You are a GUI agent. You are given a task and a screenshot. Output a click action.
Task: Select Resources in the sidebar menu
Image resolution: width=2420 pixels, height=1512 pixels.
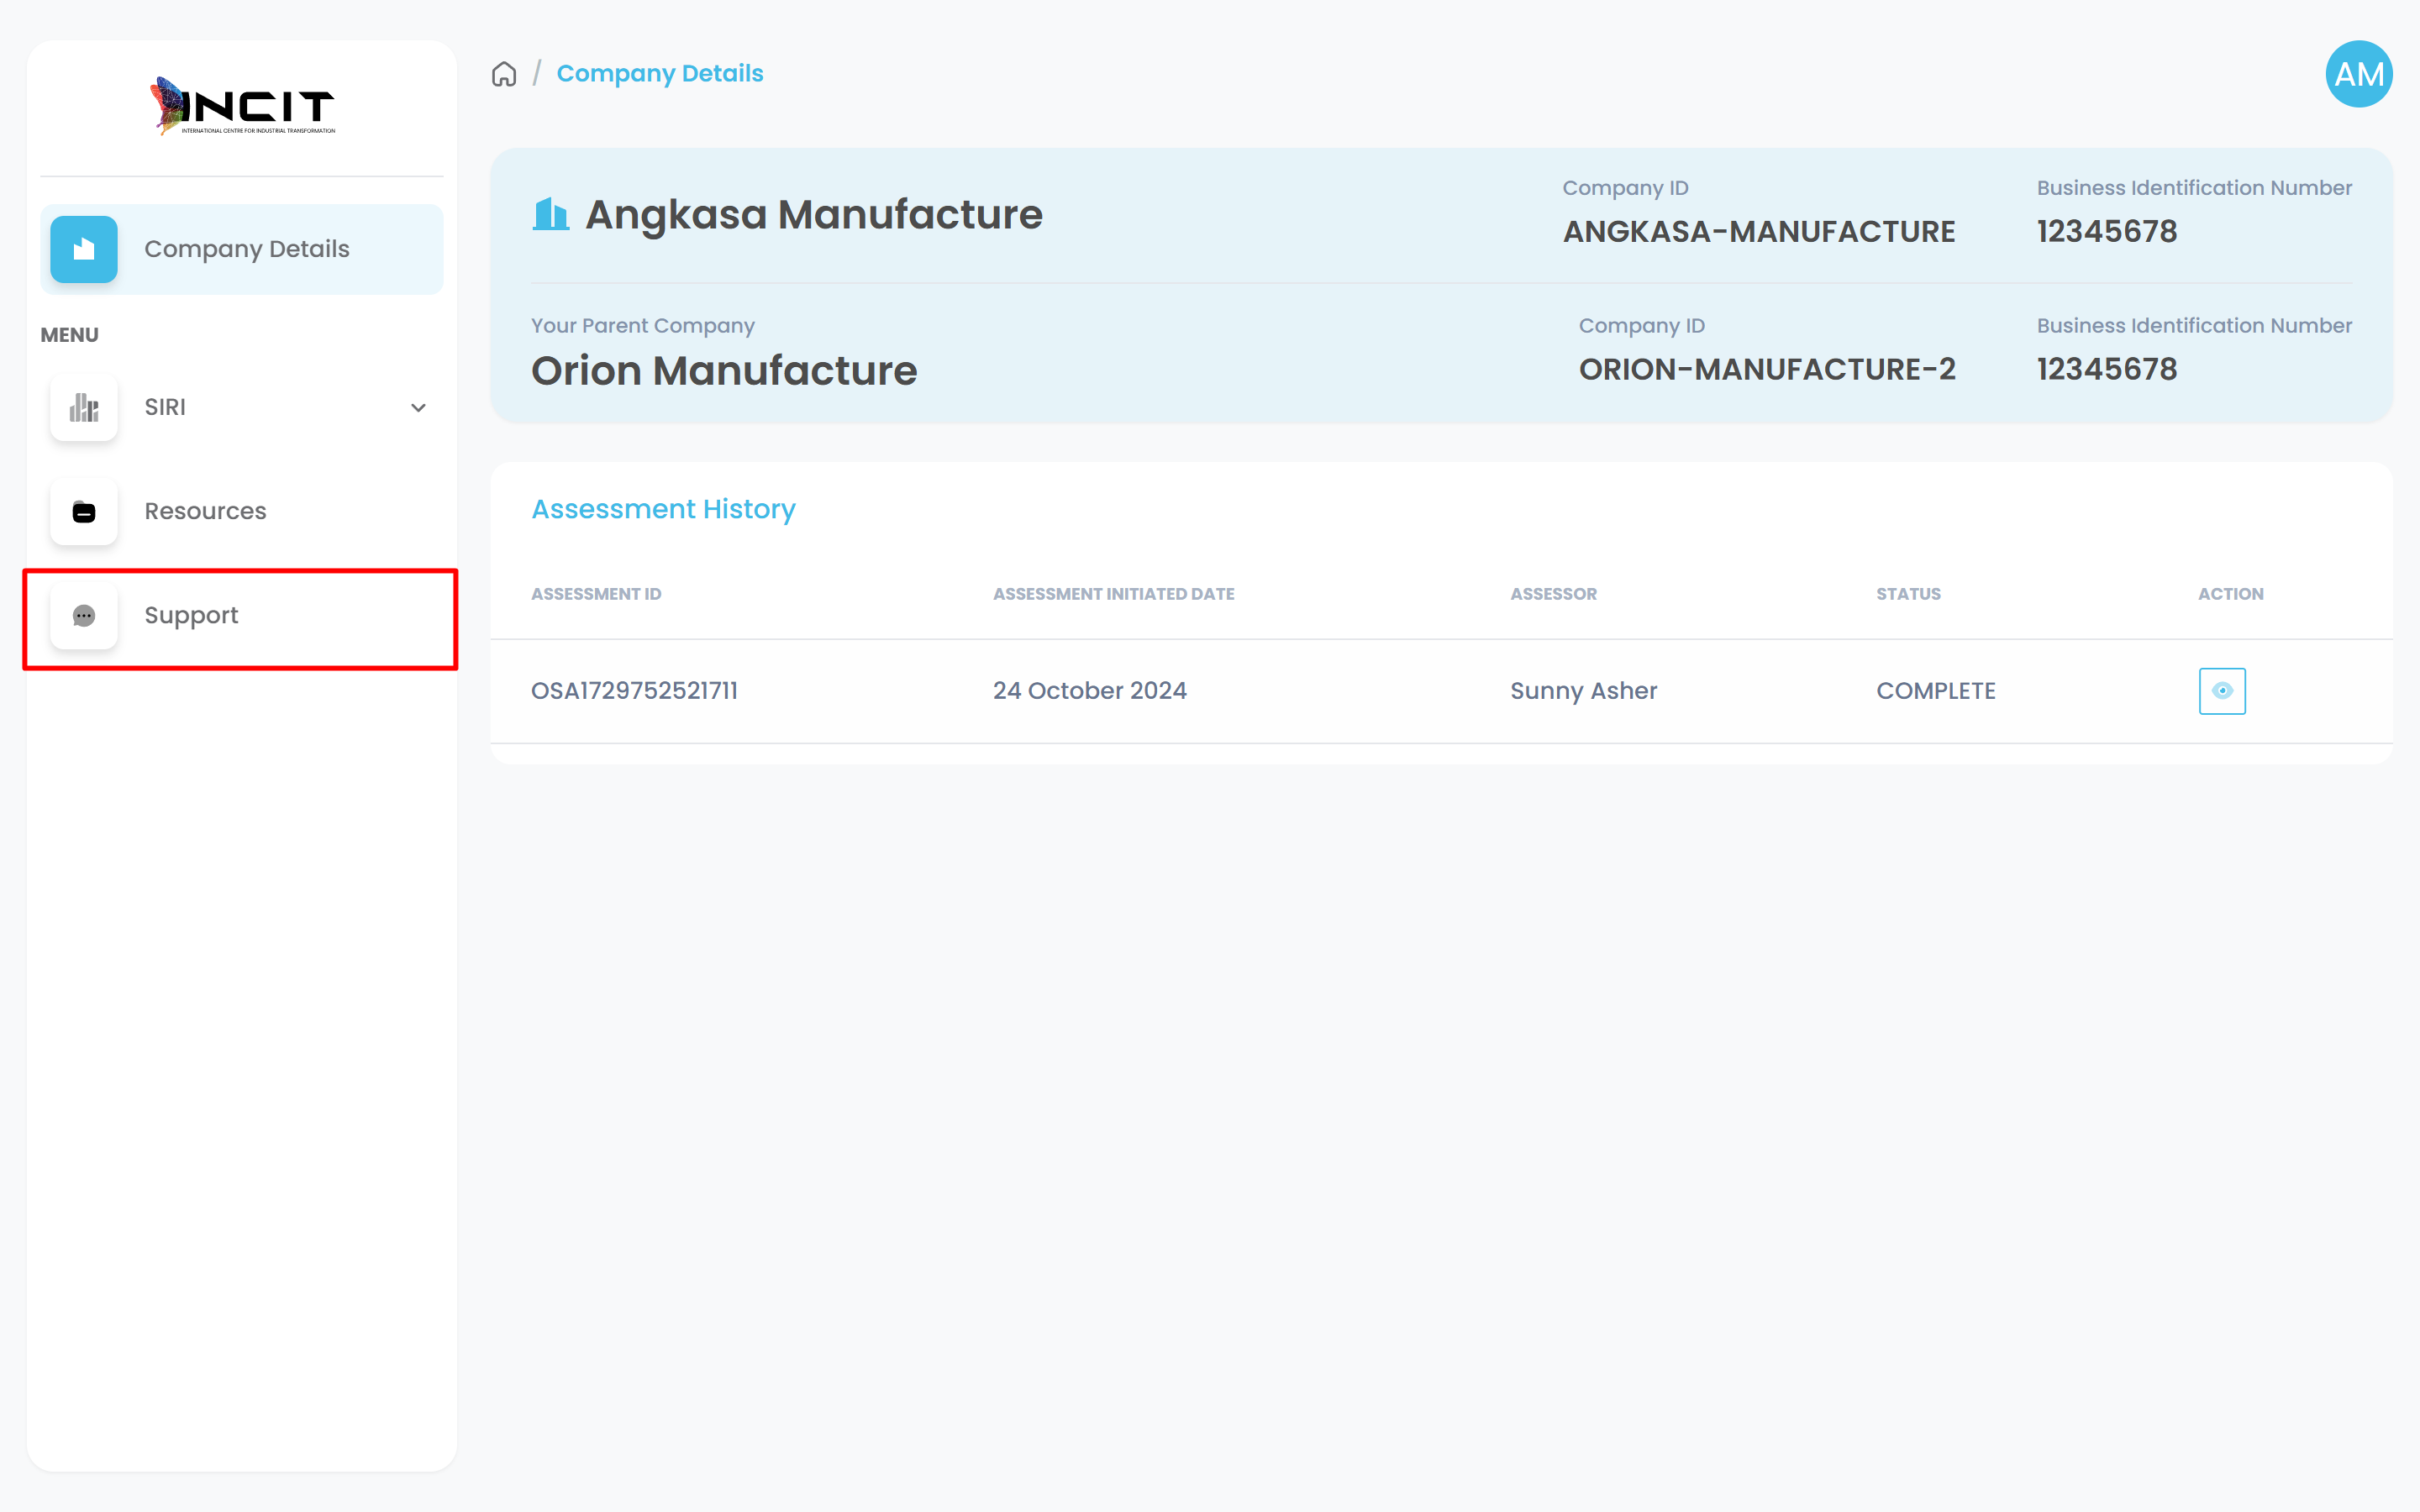tap(205, 511)
